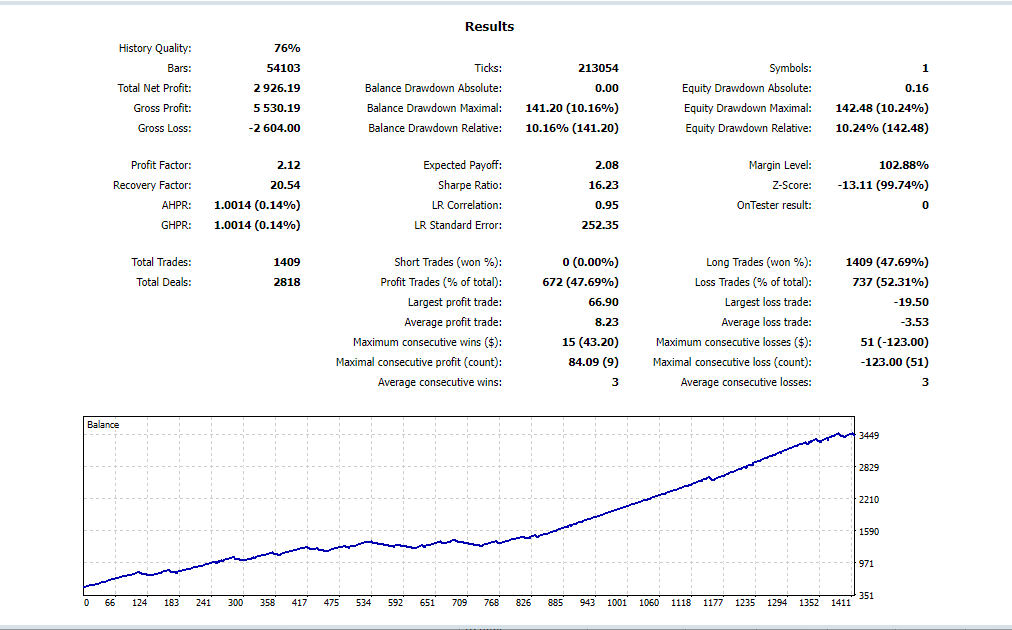
Task: Click trade number 66 on chart axis
Action: [x=110, y=603]
